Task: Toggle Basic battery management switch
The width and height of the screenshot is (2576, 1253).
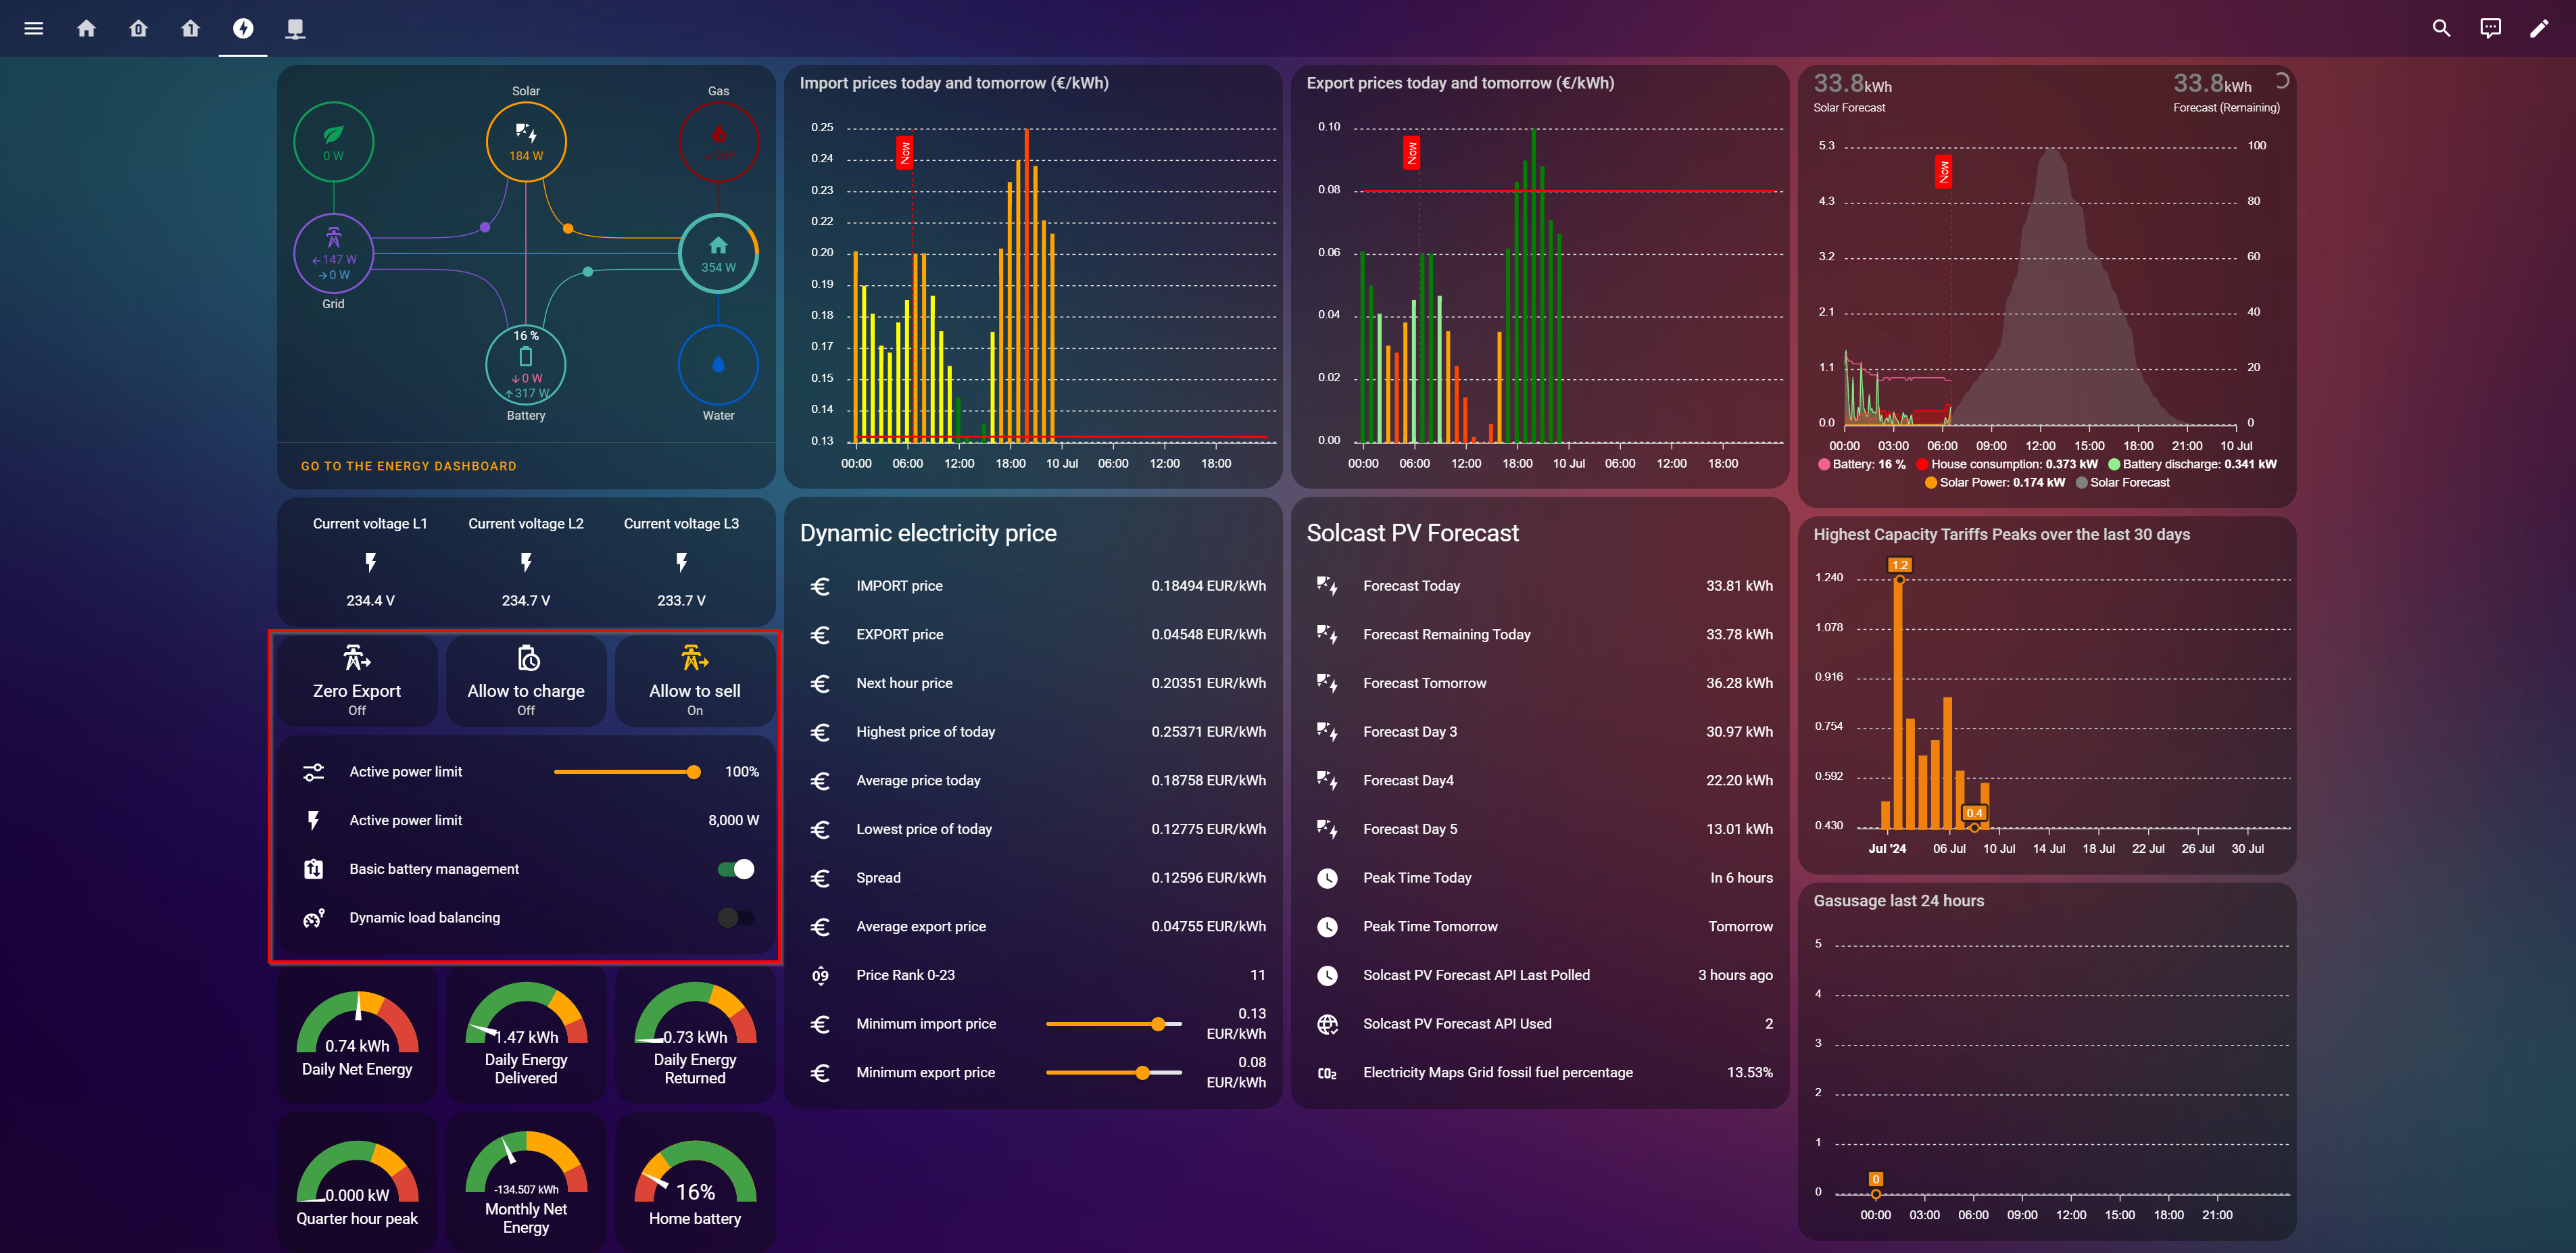Action: click(x=736, y=869)
